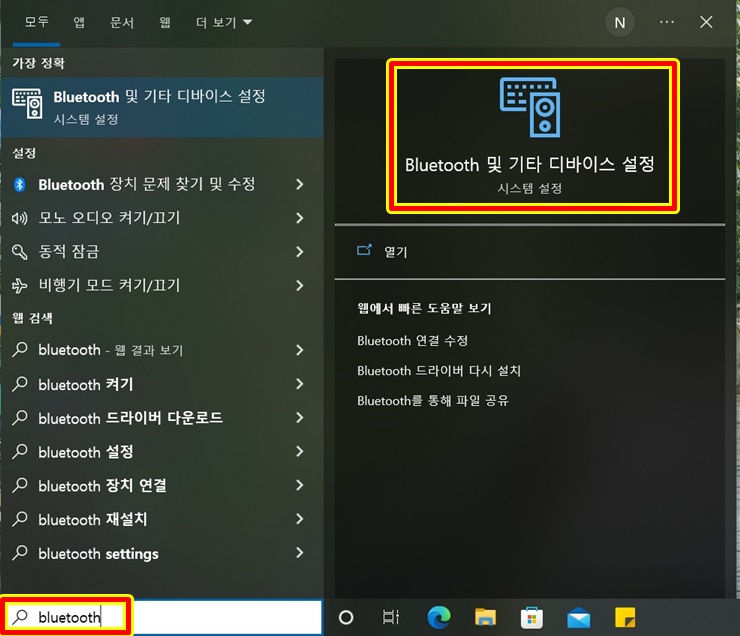740x636 pixels.
Task: Open Microsoft Store from taskbar
Action: [x=532, y=617]
